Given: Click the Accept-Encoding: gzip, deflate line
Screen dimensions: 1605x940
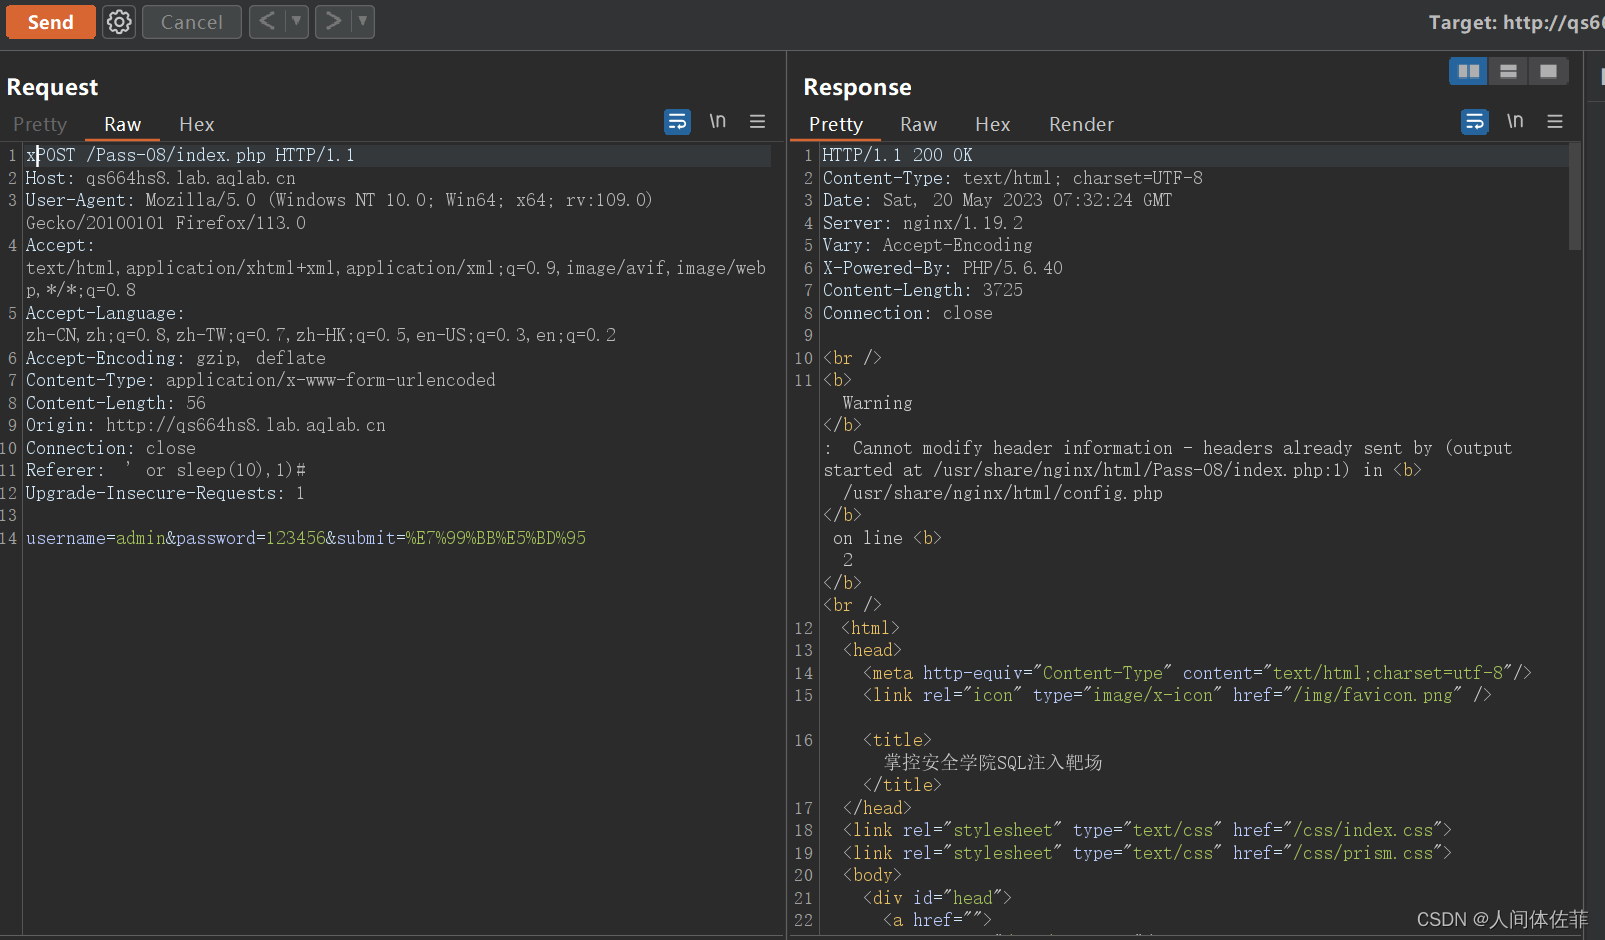Looking at the screenshot, I should coord(176,358).
